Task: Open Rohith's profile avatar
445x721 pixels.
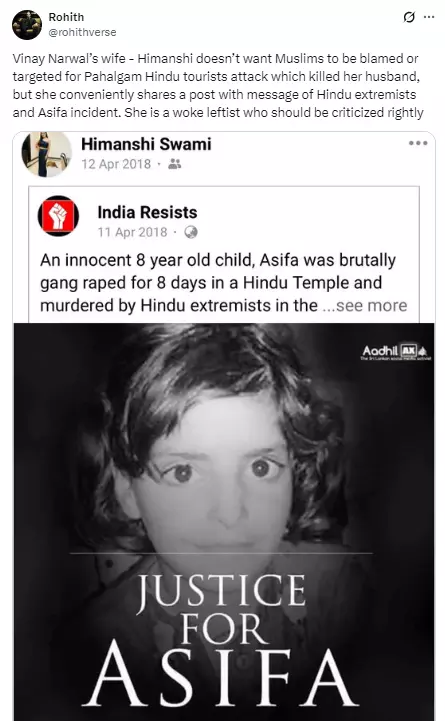Action: [x=27, y=25]
